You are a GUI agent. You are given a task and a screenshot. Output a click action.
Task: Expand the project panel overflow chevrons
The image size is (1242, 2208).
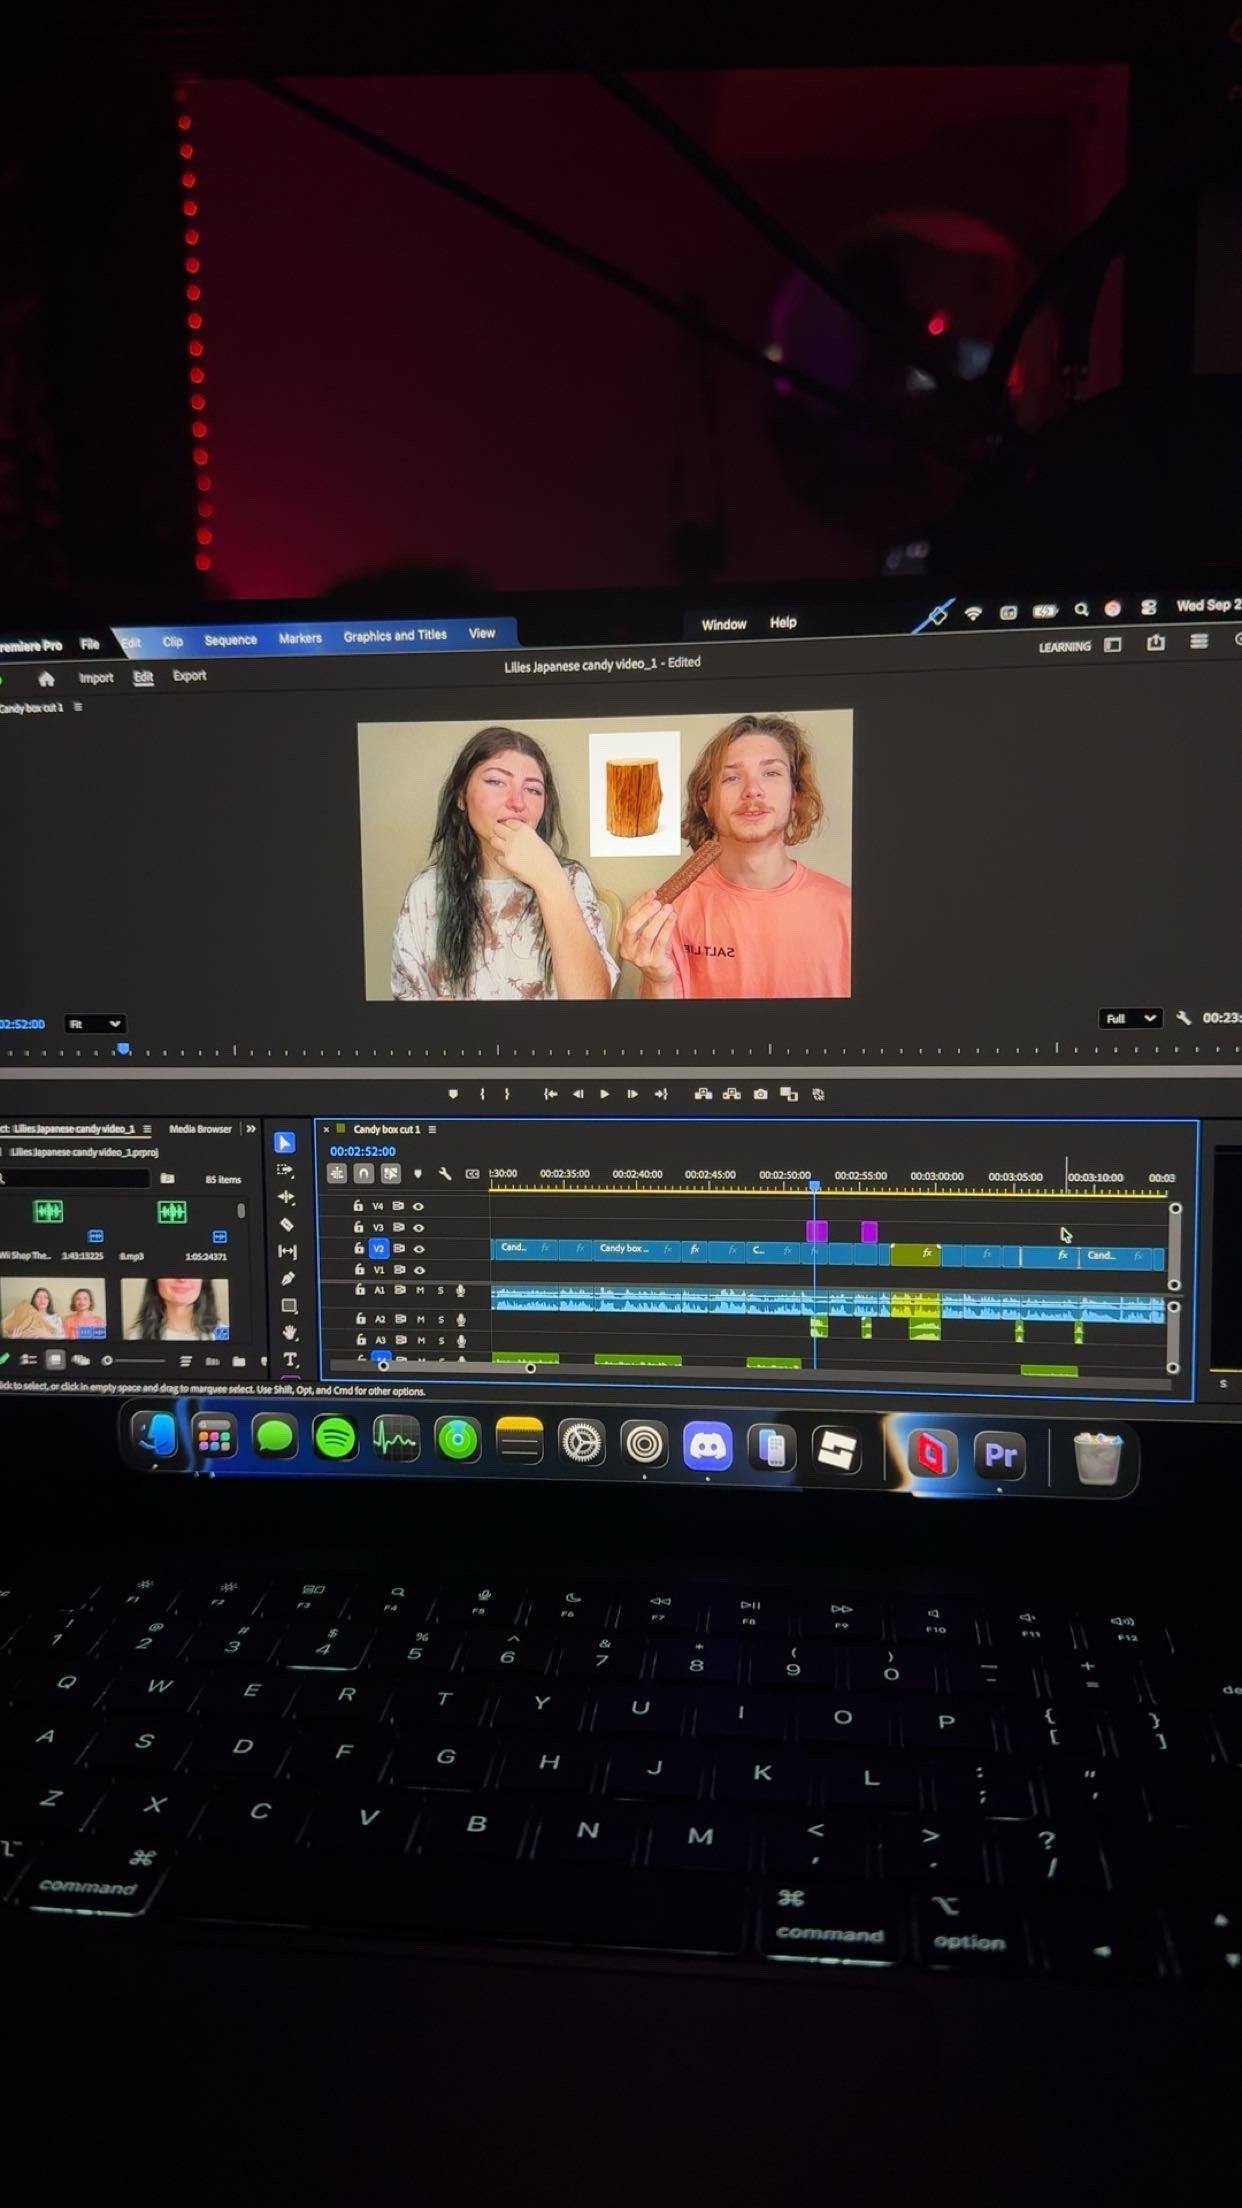pos(251,1129)
